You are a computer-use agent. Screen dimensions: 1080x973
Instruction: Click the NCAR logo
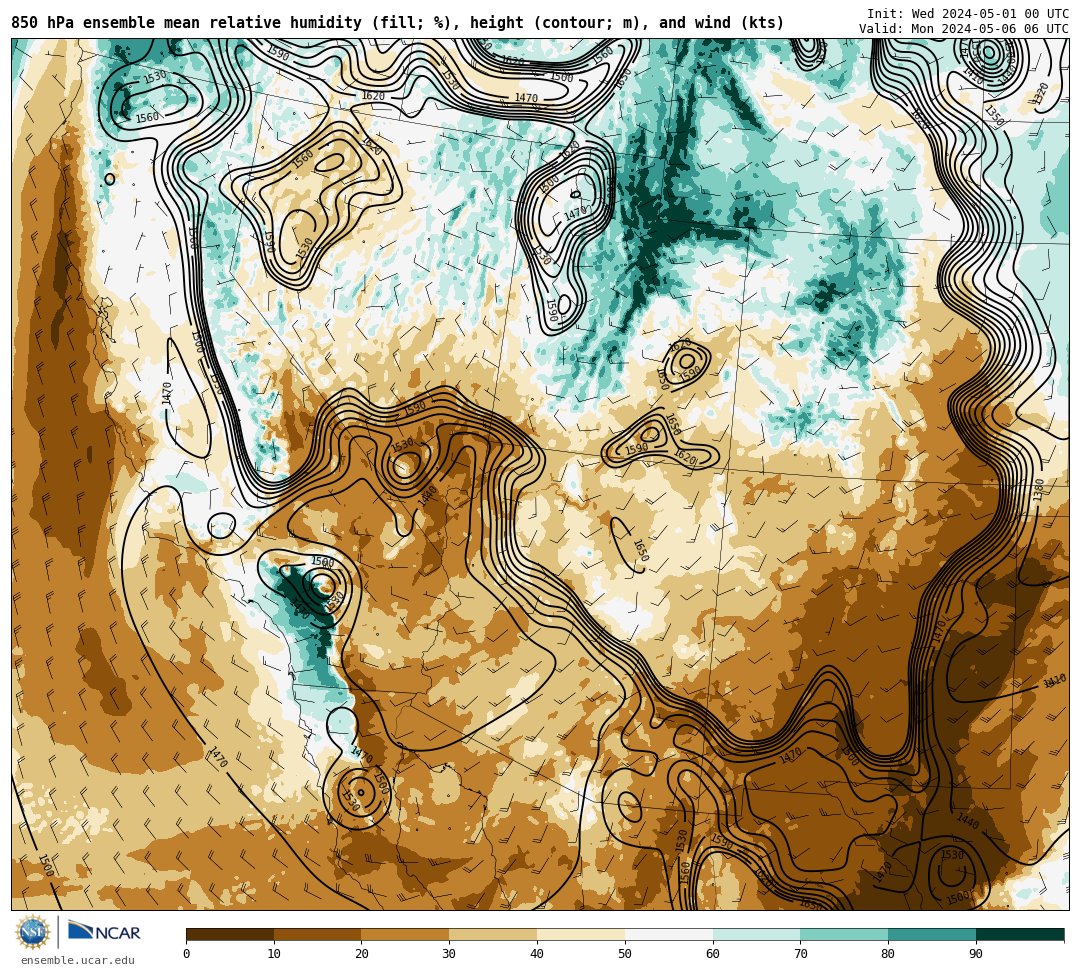[x=104, y=932]
